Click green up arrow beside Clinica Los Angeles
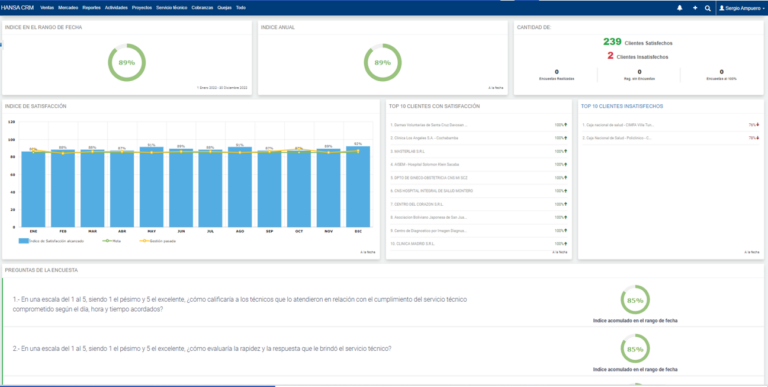This screenshot has width=768, height=387. click(566, 138)
